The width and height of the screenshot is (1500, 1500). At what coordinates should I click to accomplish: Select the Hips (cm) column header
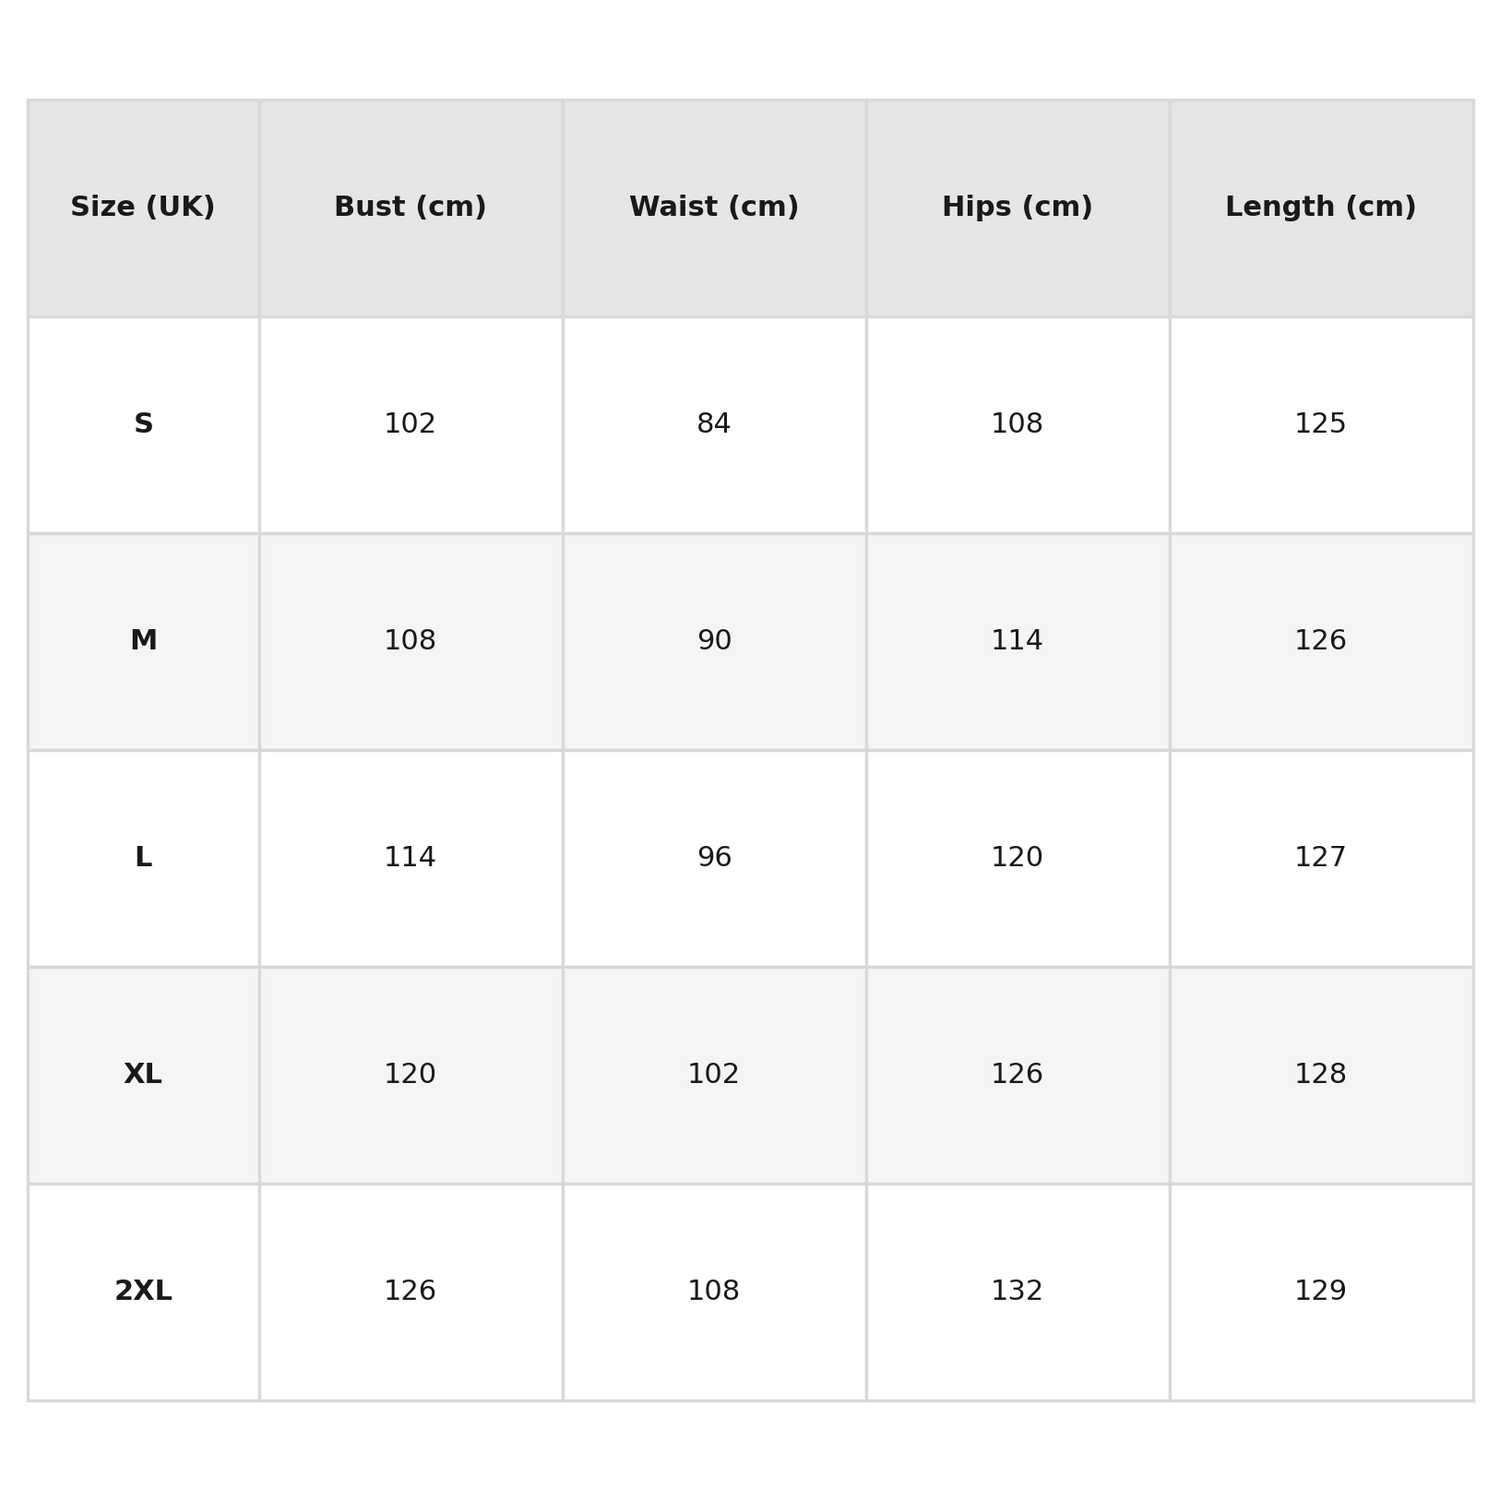(1017, 208)
